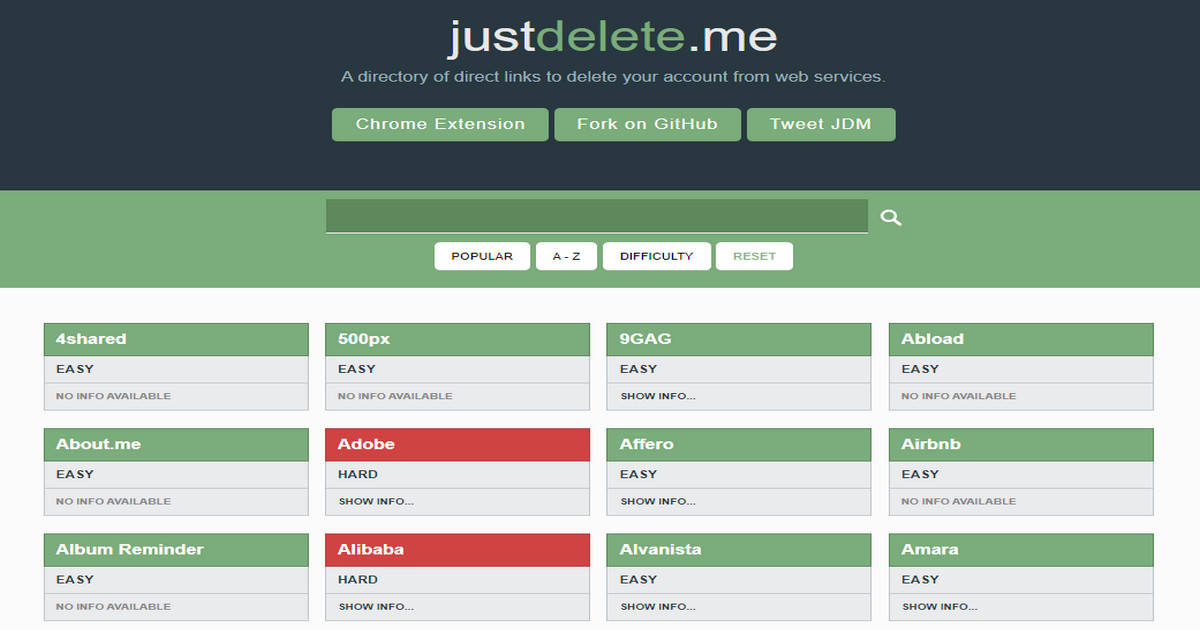The height and width of the screenshot is (630, 1200).
Task: Click into the search input field
Action: pyautogui.click(x=597, y=216)
